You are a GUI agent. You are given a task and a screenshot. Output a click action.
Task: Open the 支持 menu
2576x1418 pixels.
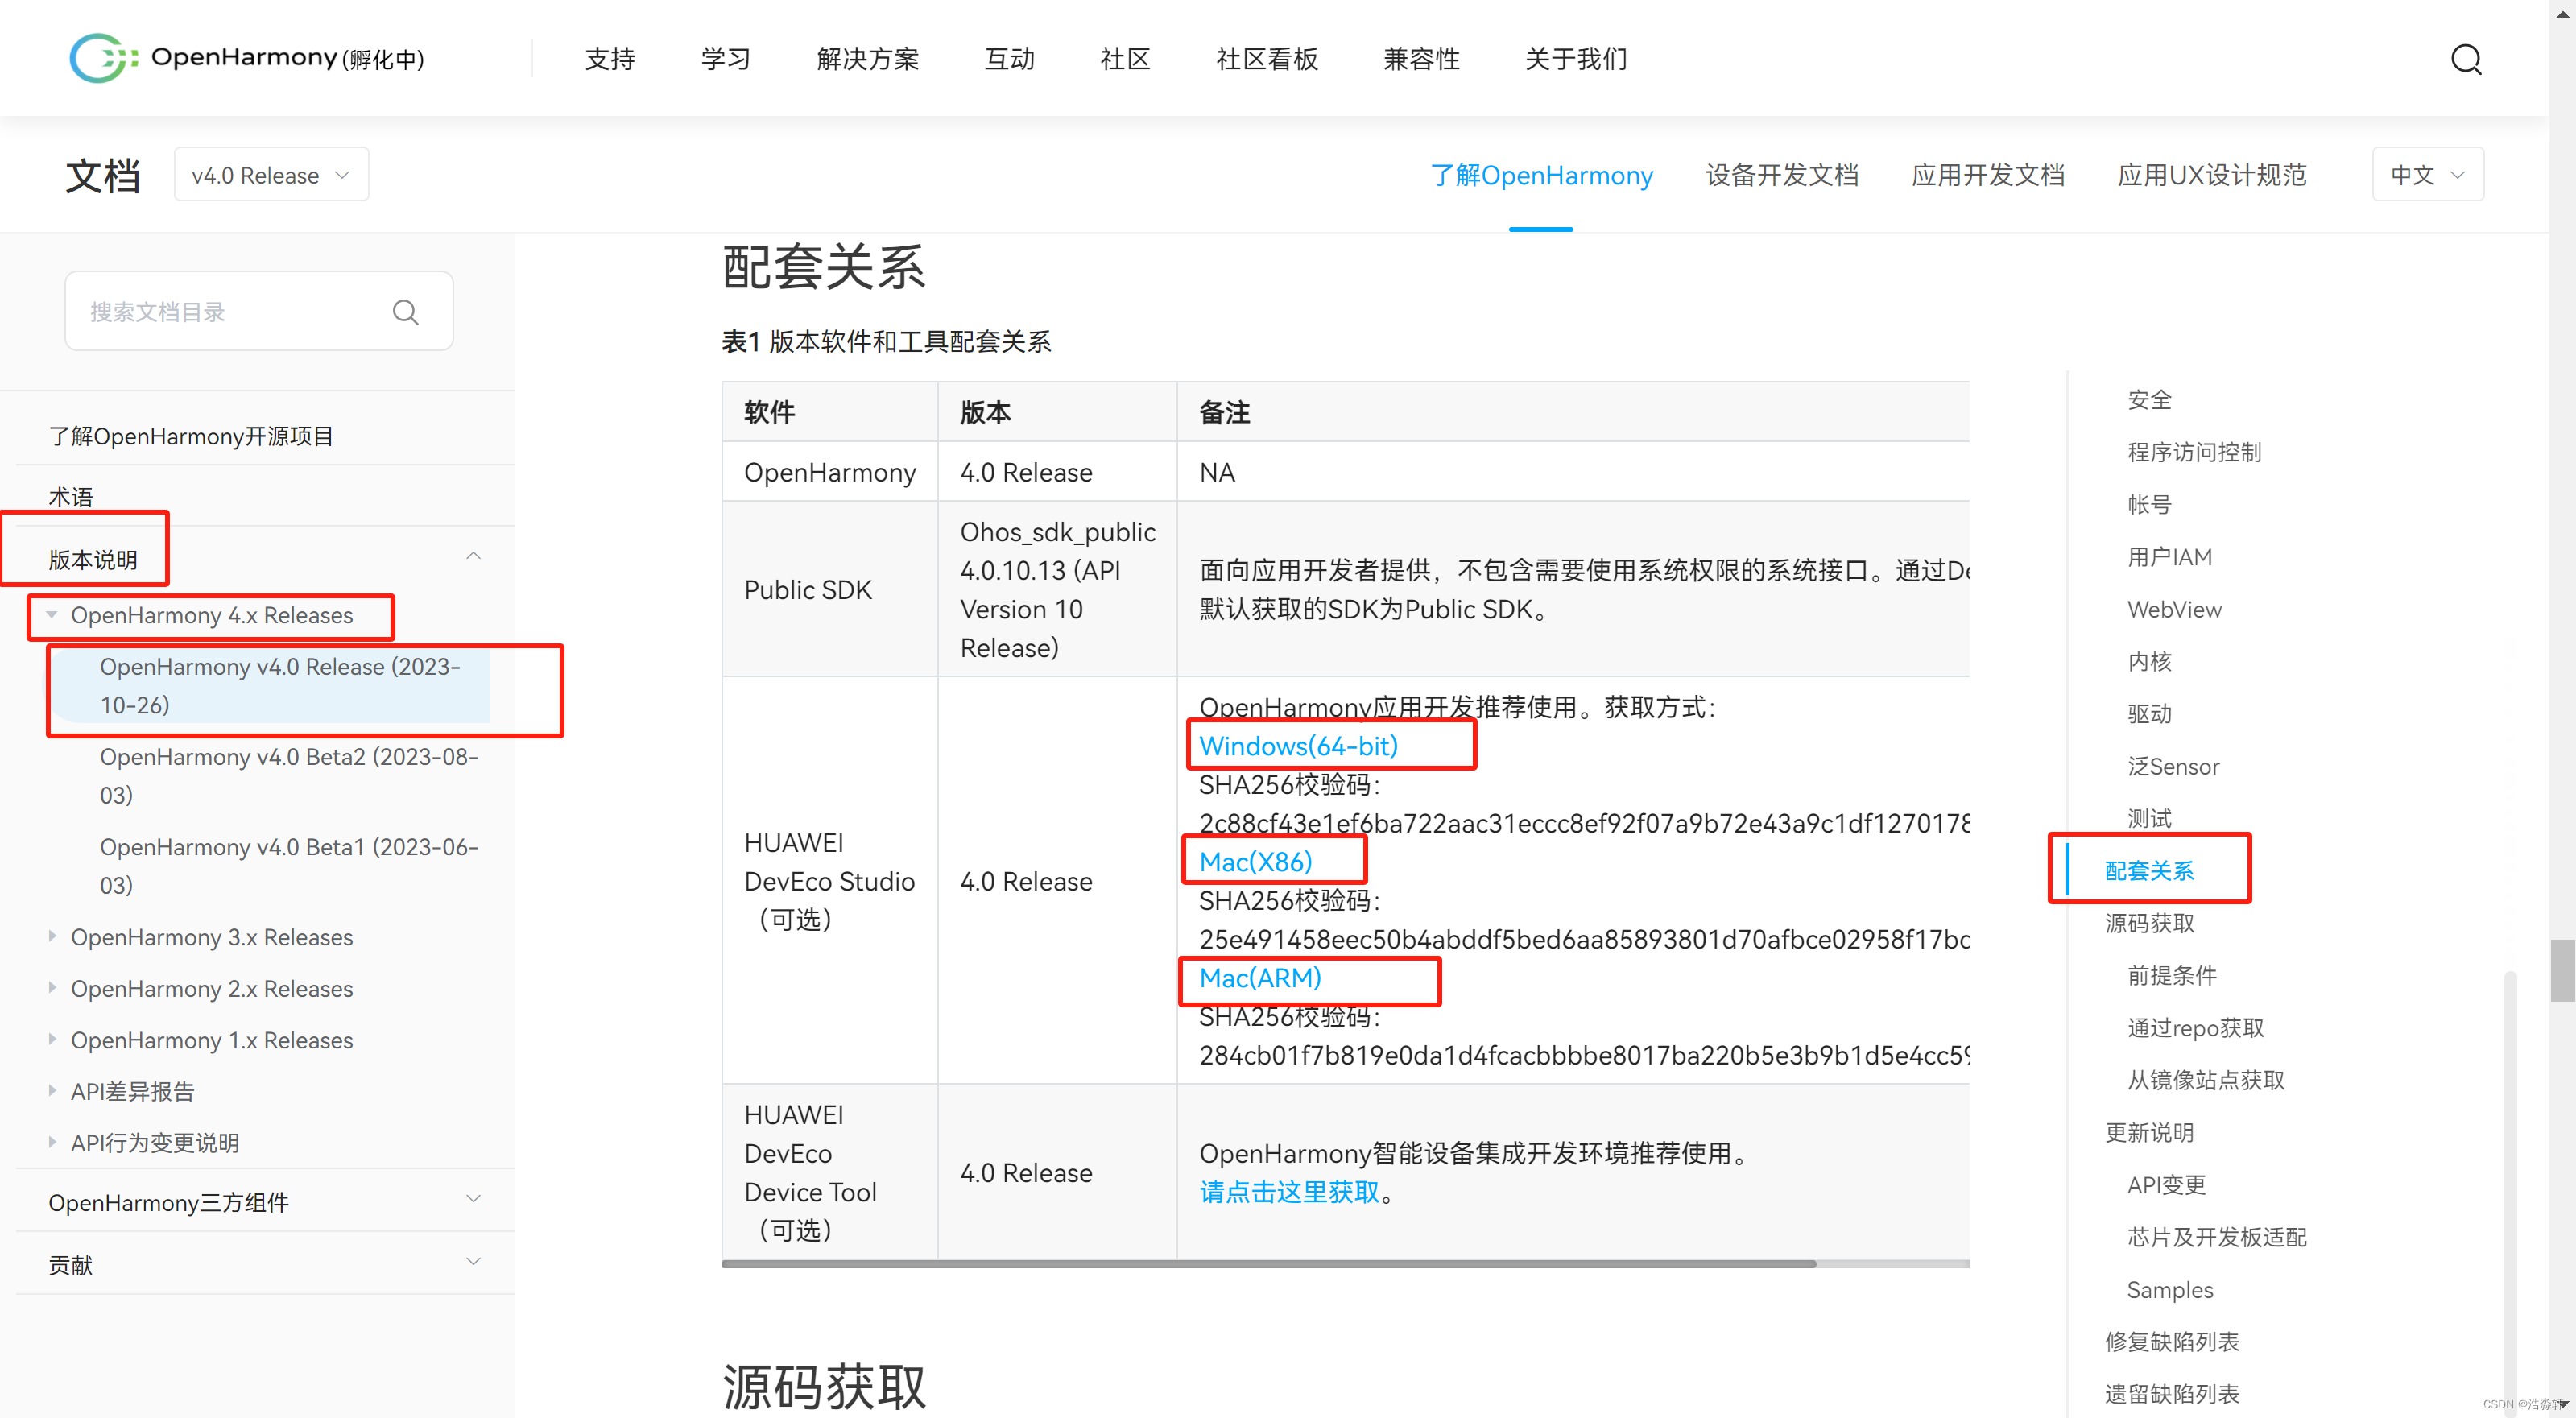click(610, 59)
